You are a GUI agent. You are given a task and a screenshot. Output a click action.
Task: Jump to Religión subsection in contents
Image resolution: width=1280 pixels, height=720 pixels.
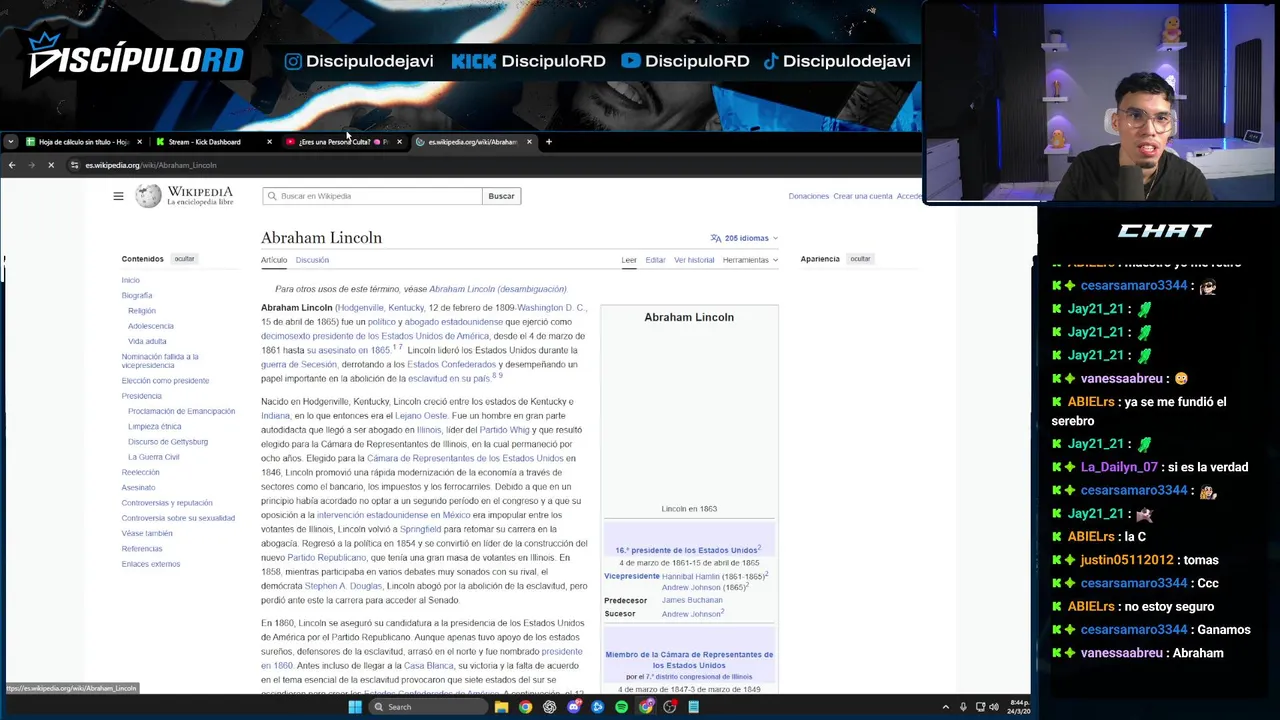(142, 311)
